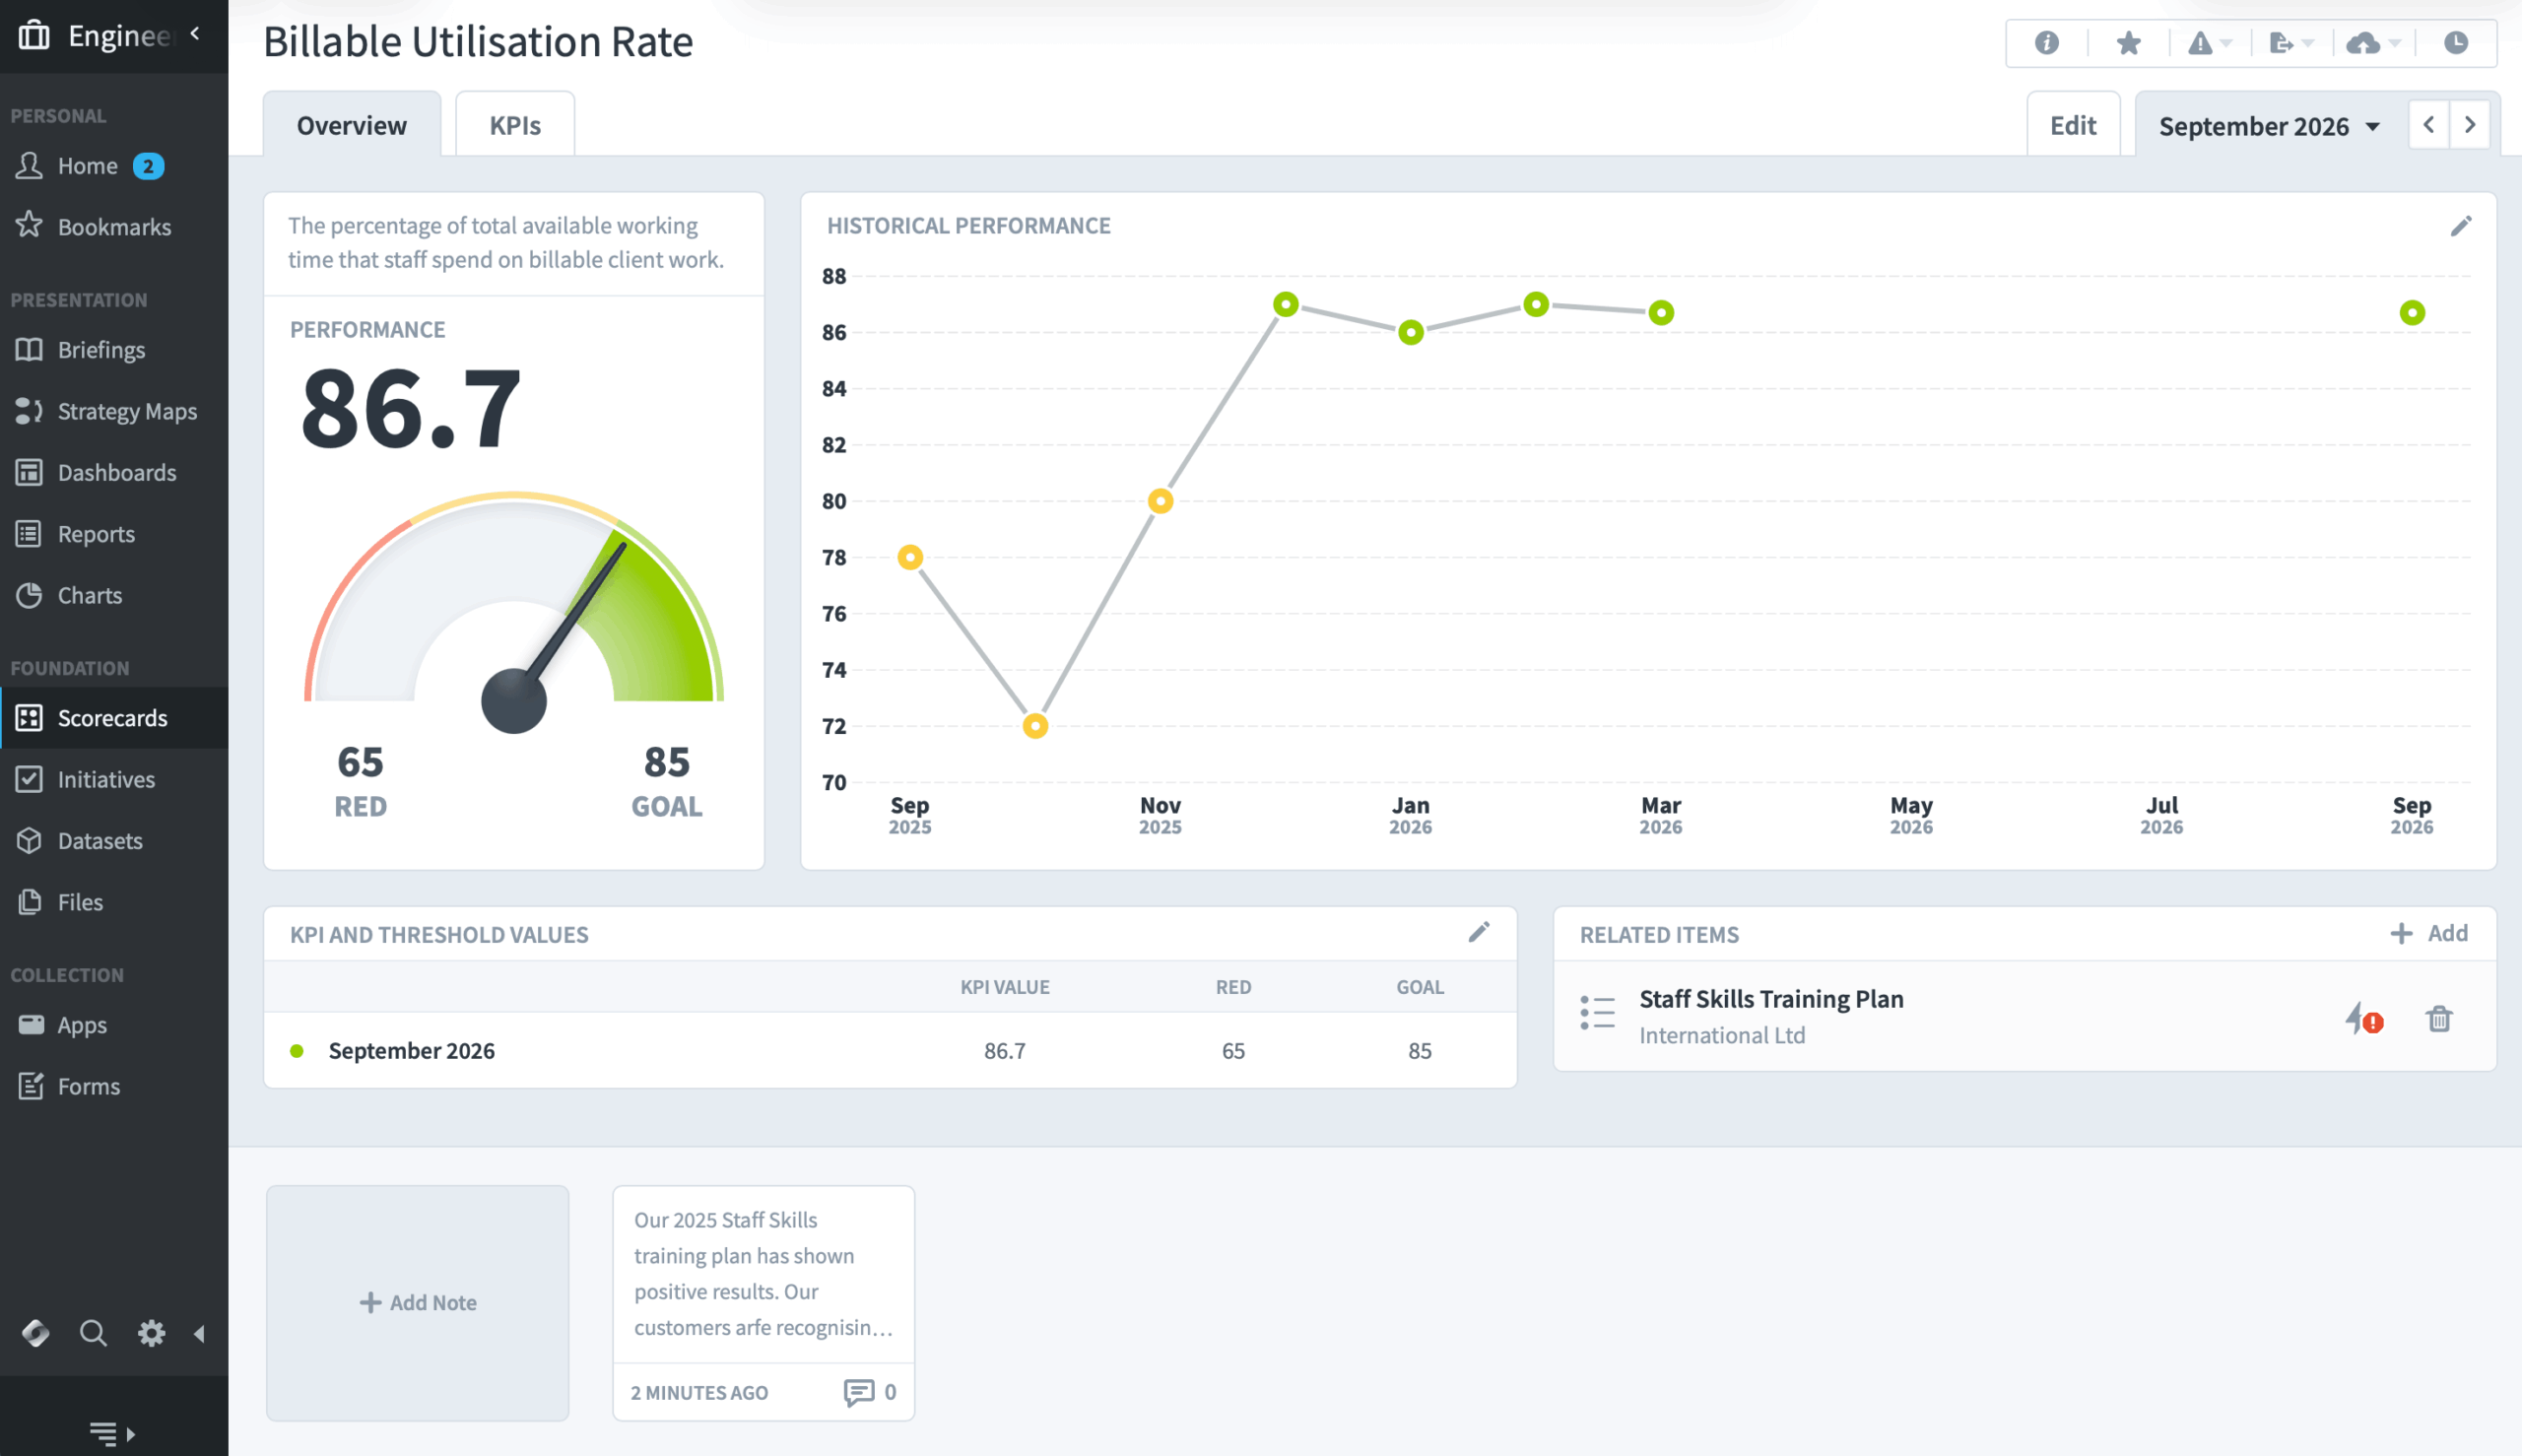
Task: Open the settings gear in sidebar
Action: 151,1332
